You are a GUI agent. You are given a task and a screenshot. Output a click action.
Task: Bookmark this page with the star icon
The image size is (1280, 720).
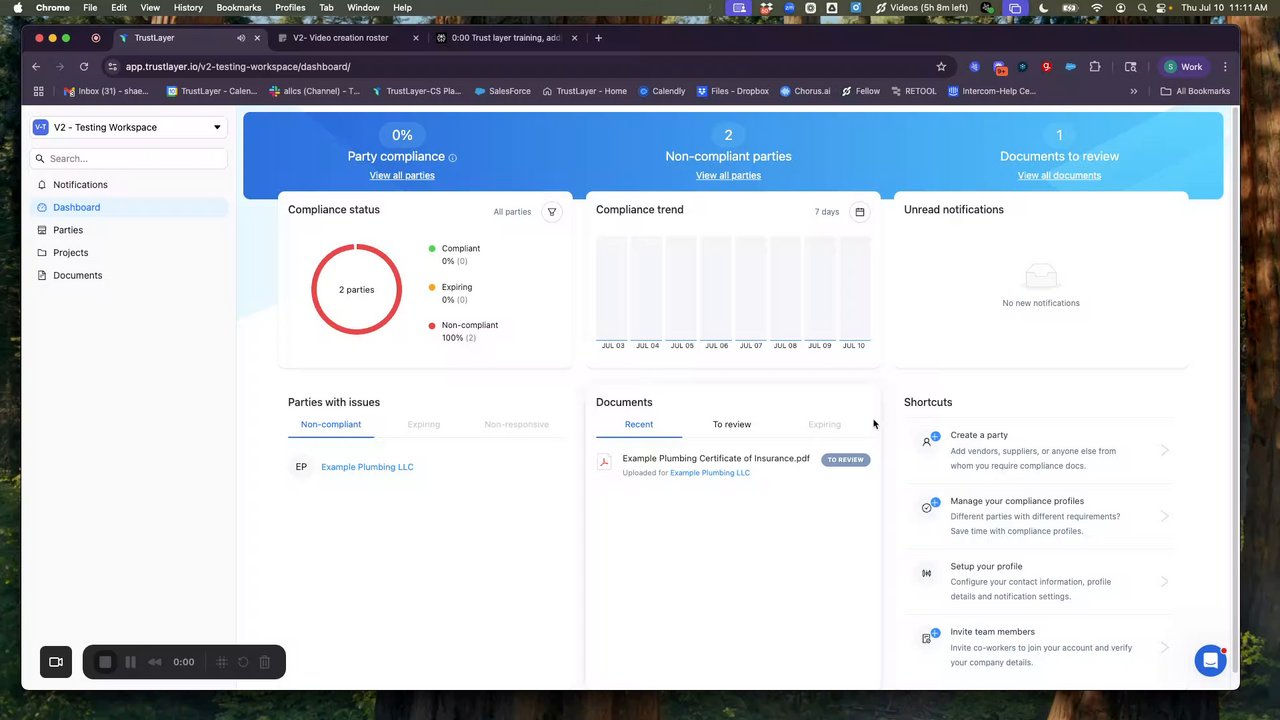(x=941, y=67)
